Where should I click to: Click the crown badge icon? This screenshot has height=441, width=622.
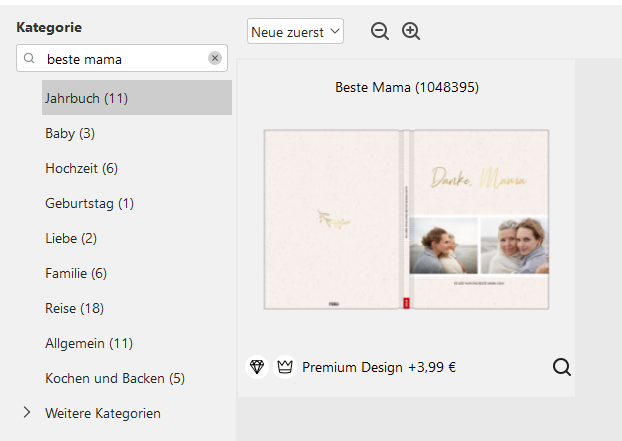coord(284,367)
